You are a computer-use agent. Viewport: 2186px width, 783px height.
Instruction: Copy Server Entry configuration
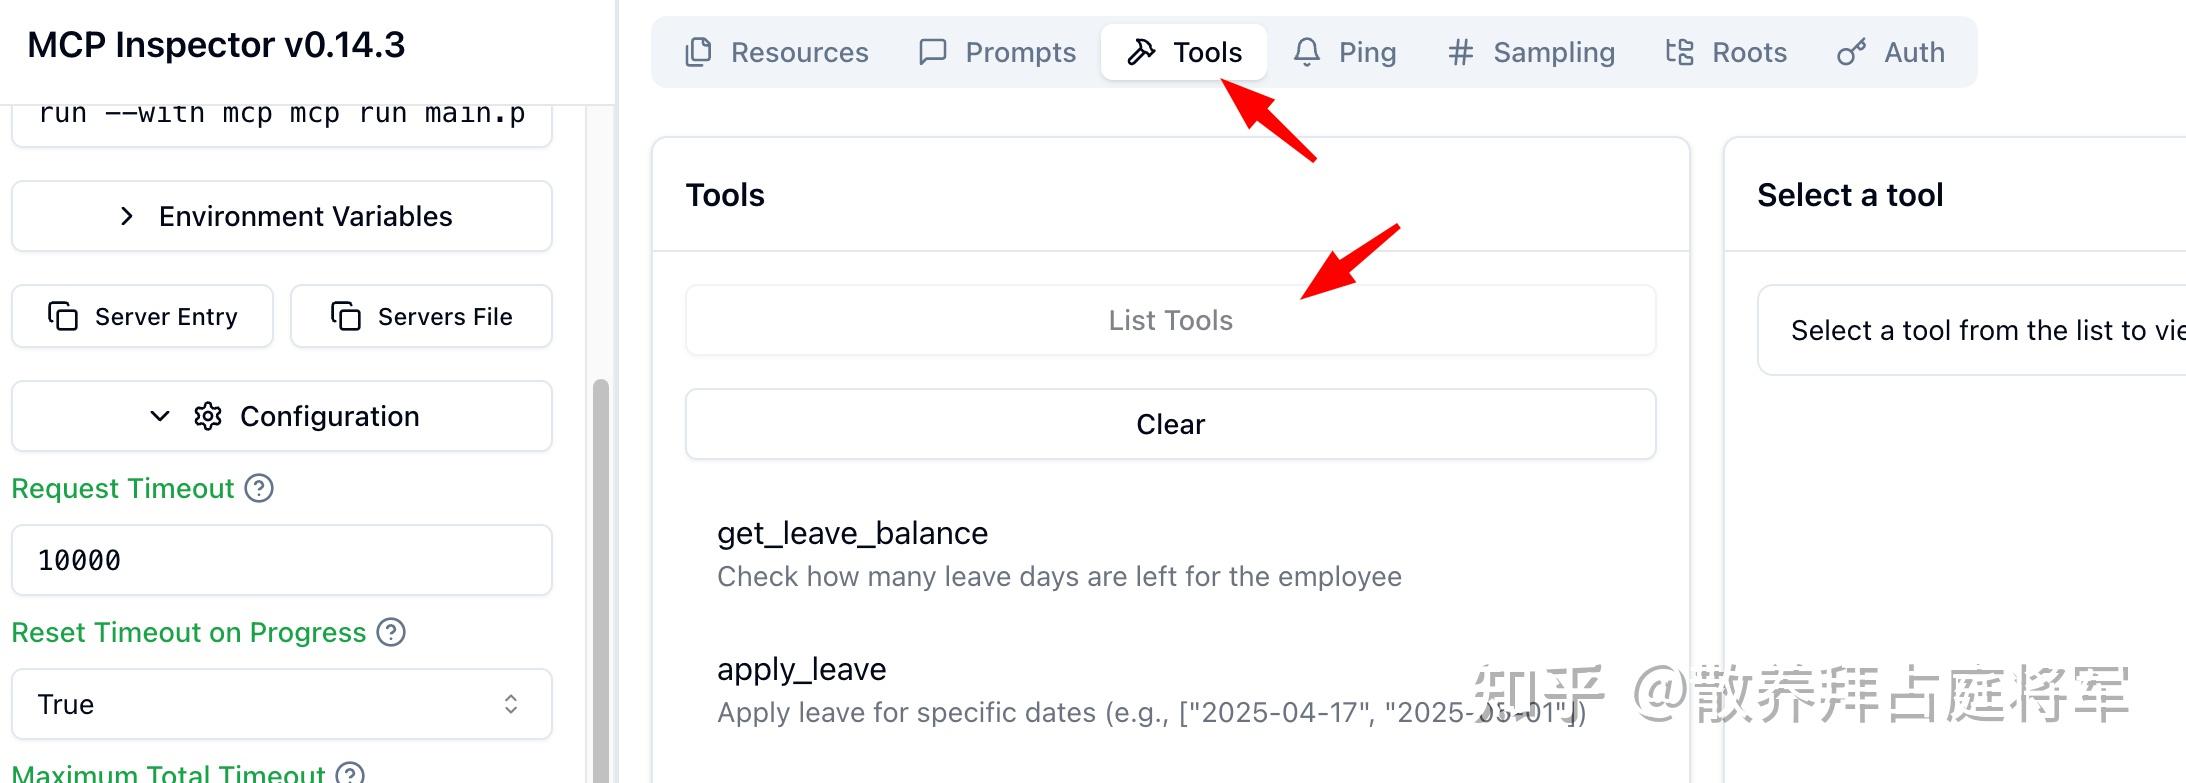coord(142,316)
